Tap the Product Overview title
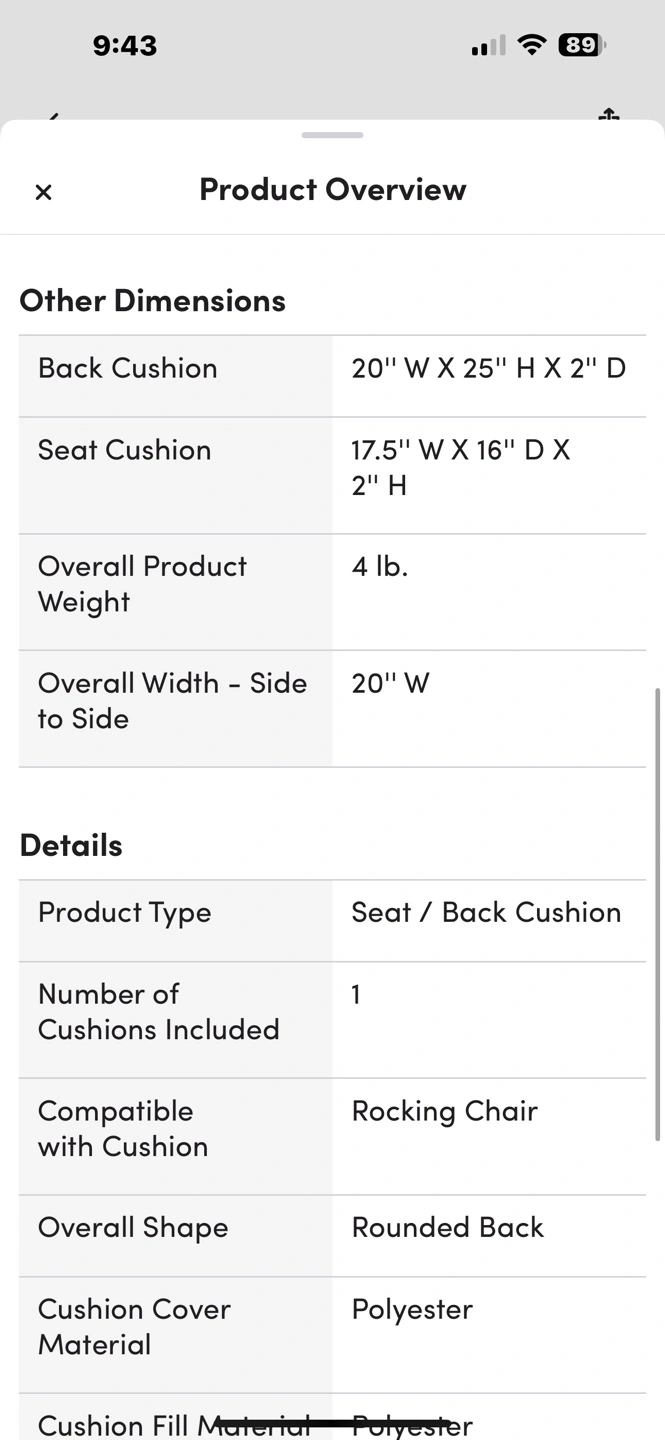Image resolution: width=665 pixels, height=1440 pixels. [332, 190]
